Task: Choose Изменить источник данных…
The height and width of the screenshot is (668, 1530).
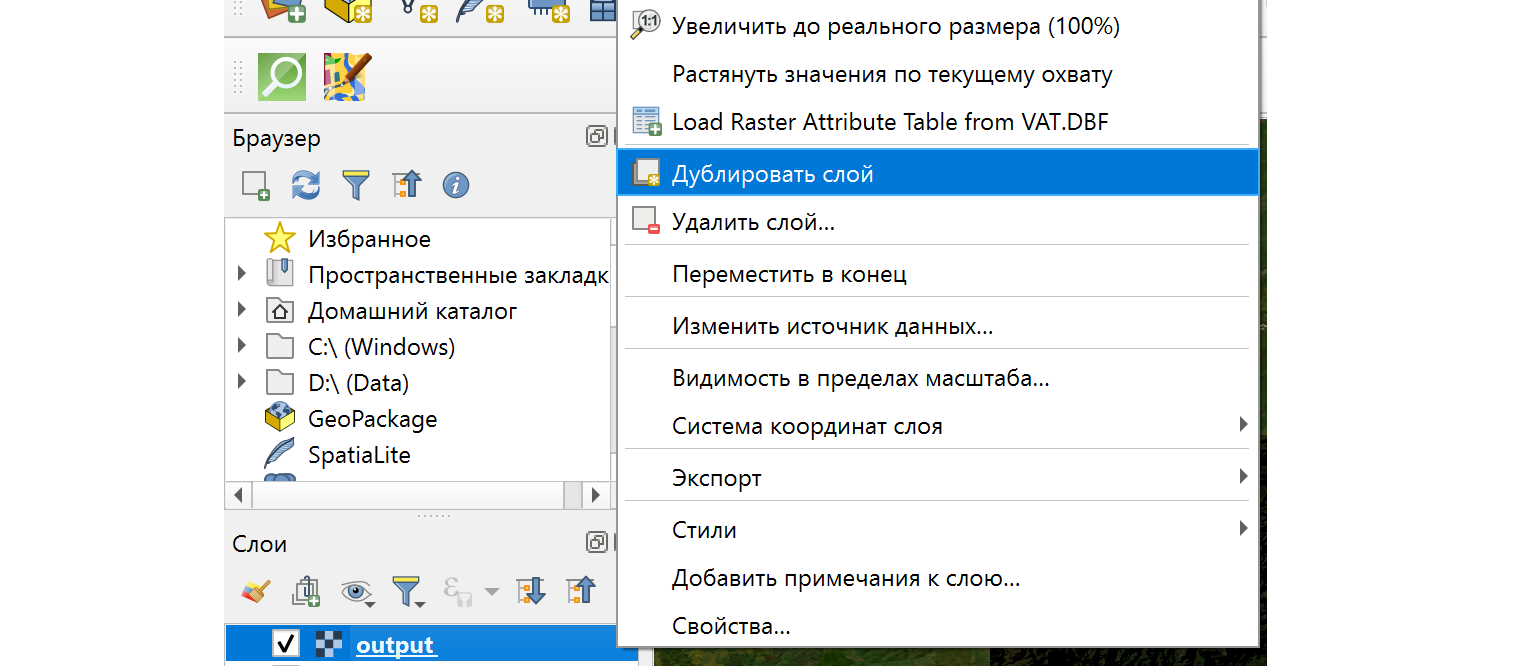Action: 938,326
